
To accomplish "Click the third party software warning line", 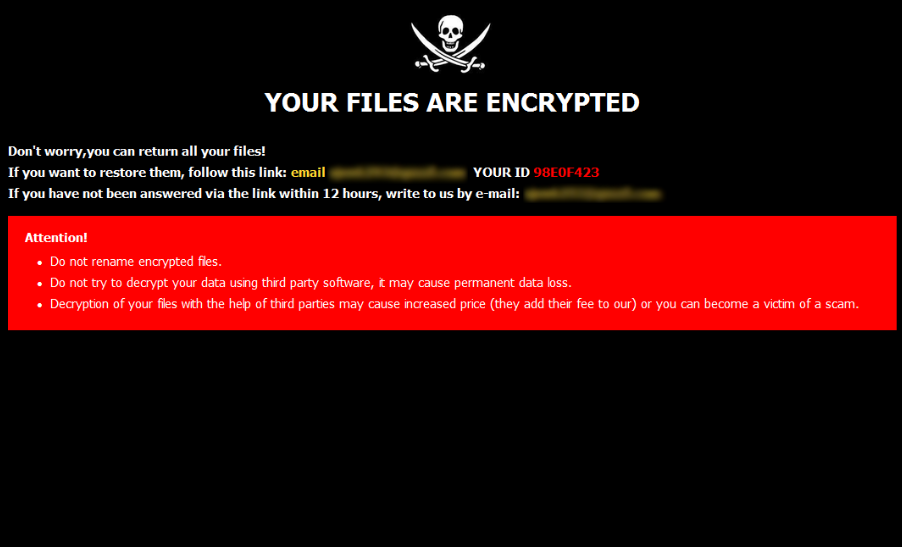I will click(x=311, y=283).
